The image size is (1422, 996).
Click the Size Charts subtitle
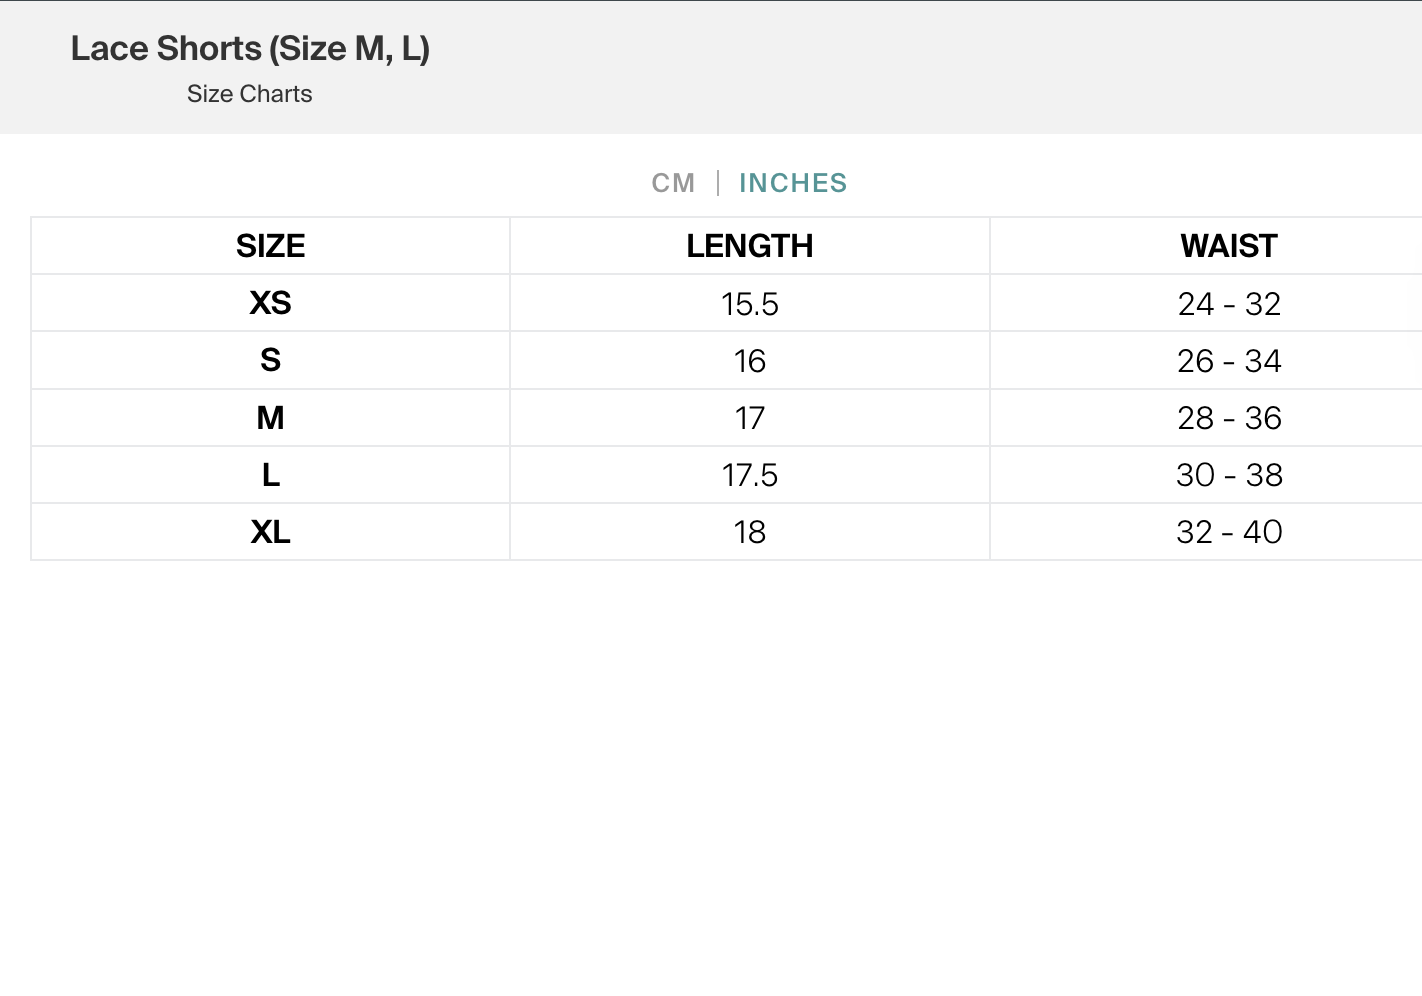pyautogui.click(x=250, y=94)
